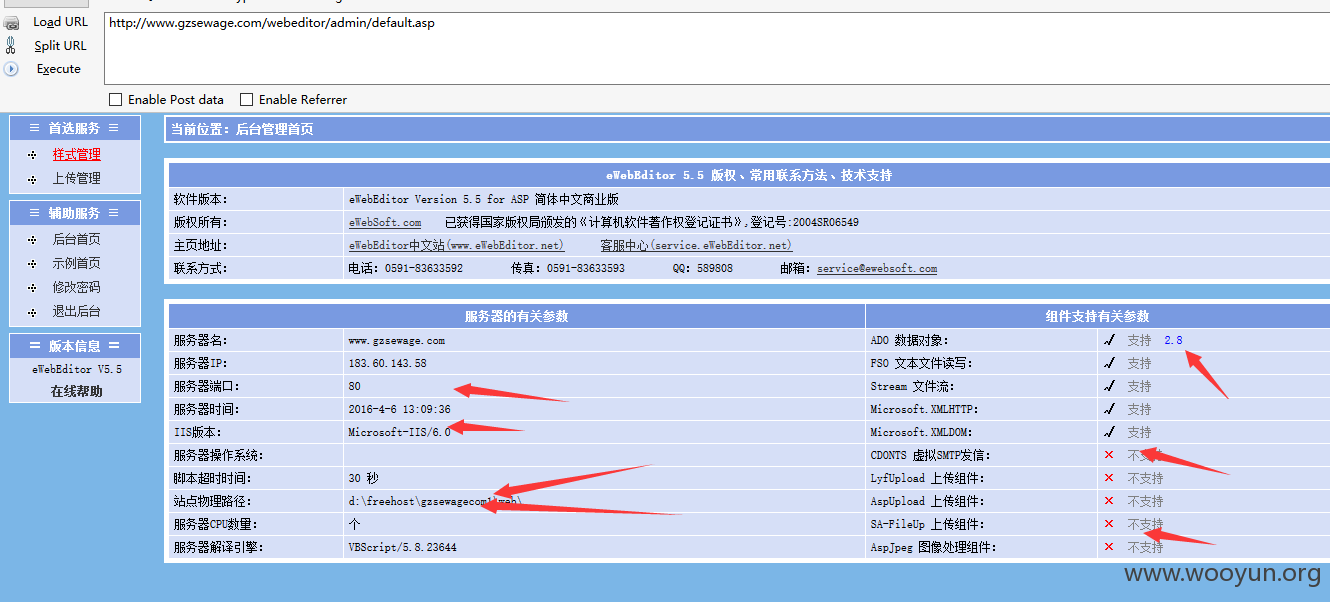Screen dimensions: 1330x602
Task: Click ADO version 2.8 value
Action: (1173, 340)
